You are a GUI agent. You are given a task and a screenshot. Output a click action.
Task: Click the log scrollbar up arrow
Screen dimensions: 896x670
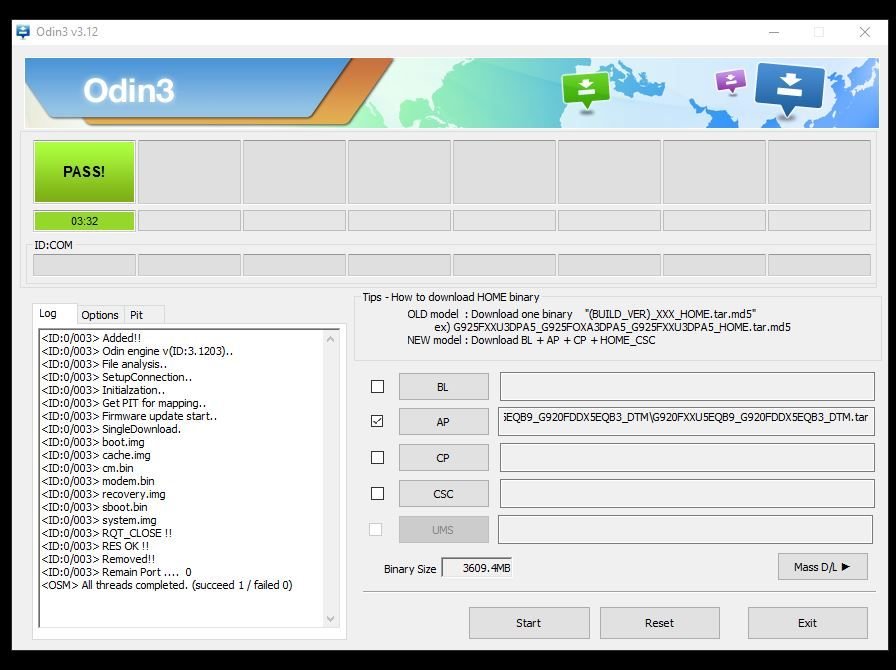coord(330,339)
